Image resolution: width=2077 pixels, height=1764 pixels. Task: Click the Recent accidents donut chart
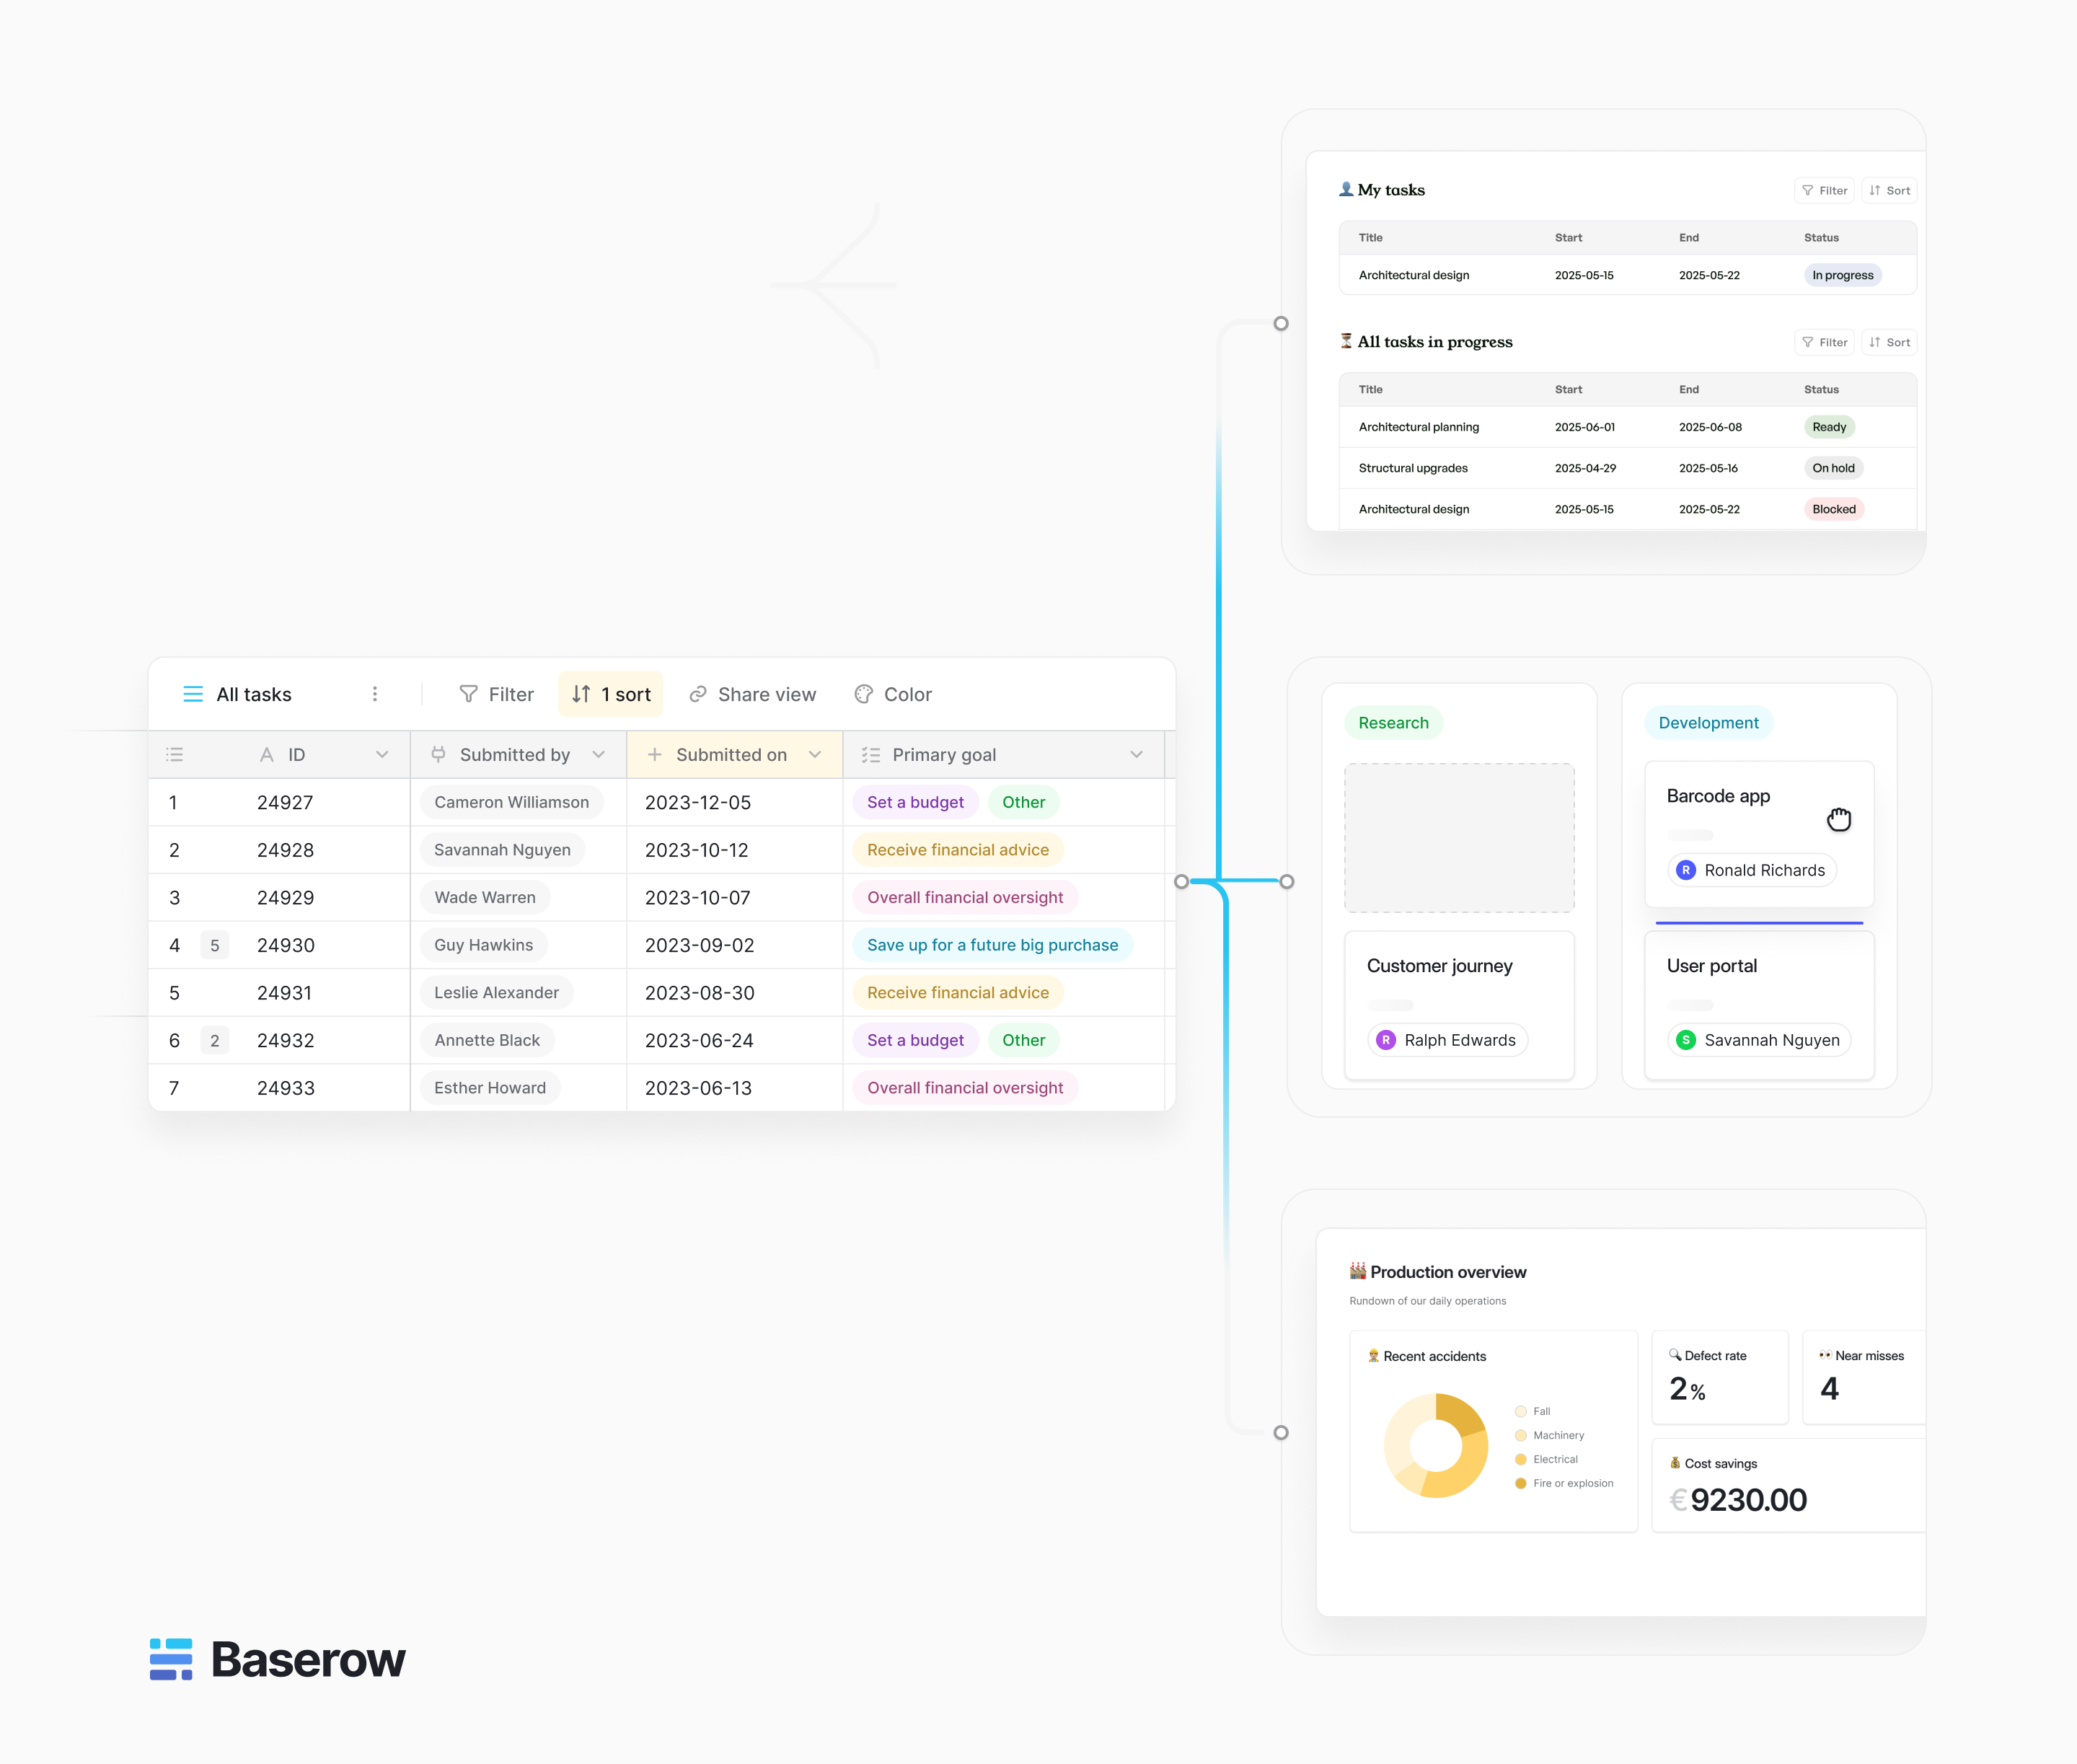[1436, 1445]
